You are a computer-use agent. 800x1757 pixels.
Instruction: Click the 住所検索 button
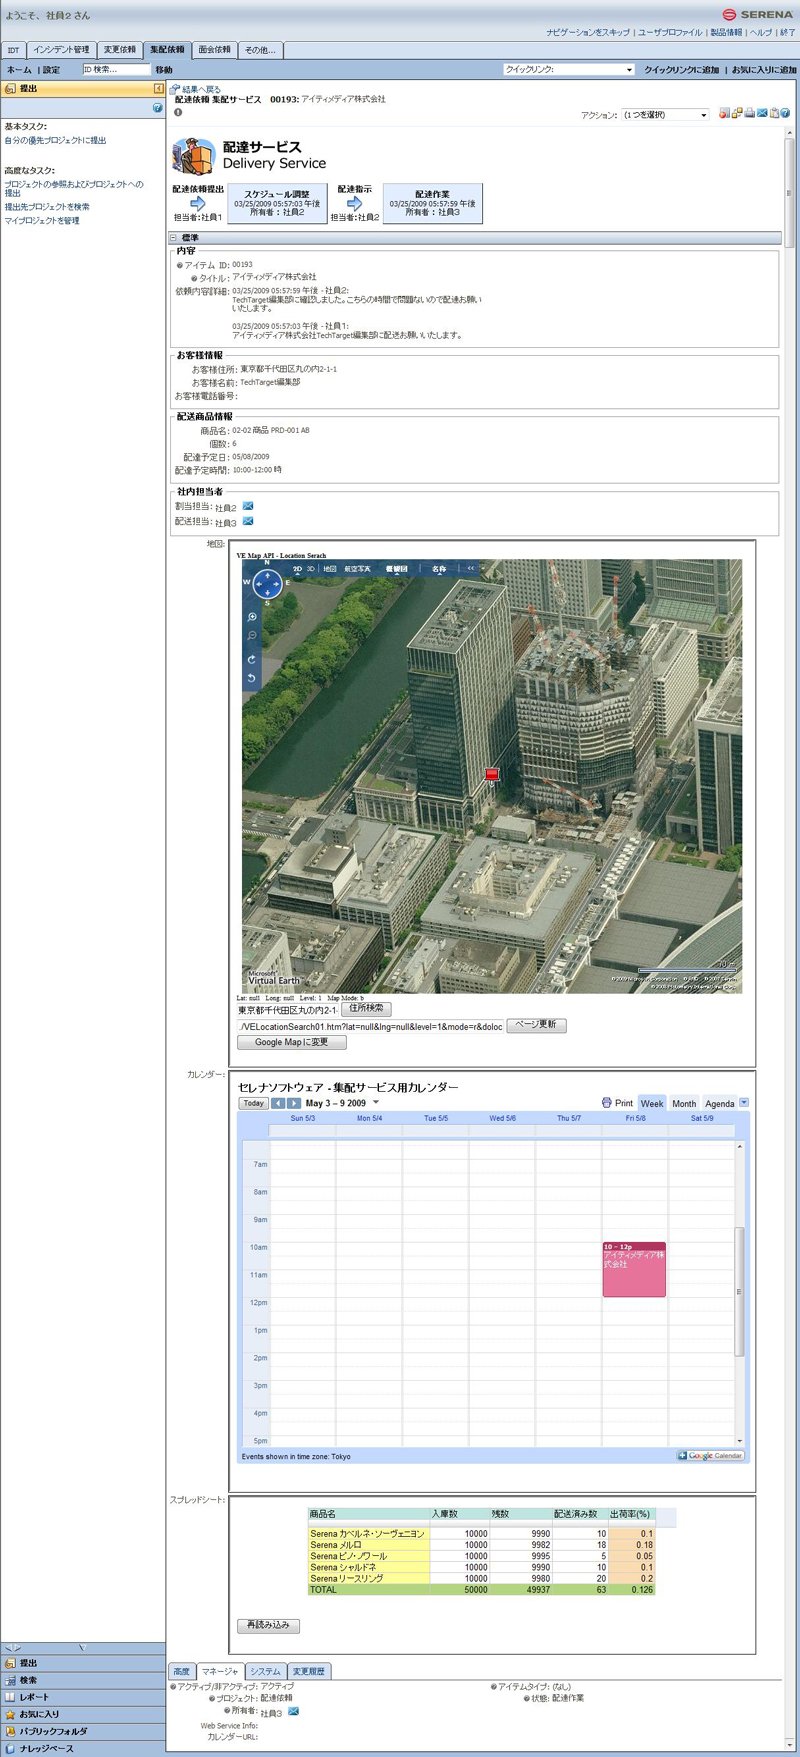[x=367, y=1008]
